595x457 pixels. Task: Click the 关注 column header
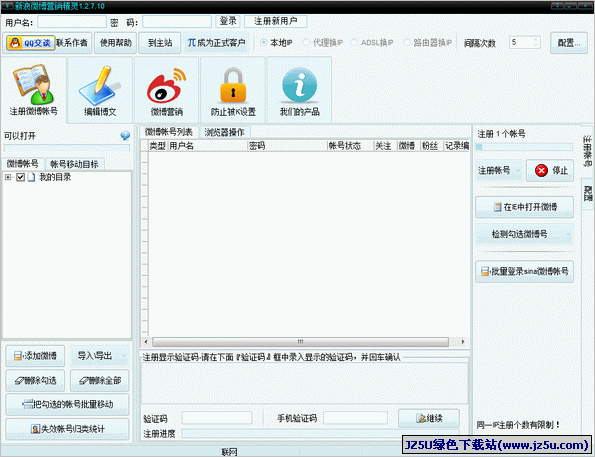point(385,146)
